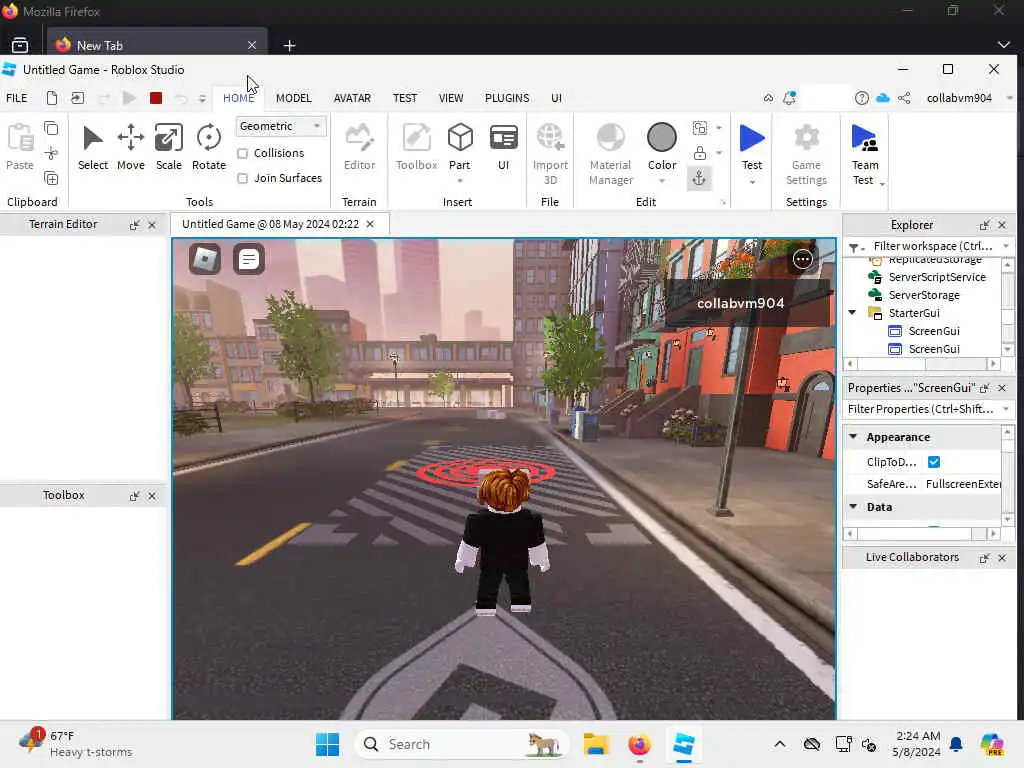
Task: Collapse the StarterGui tree node
Action: [x=852, y=313]
